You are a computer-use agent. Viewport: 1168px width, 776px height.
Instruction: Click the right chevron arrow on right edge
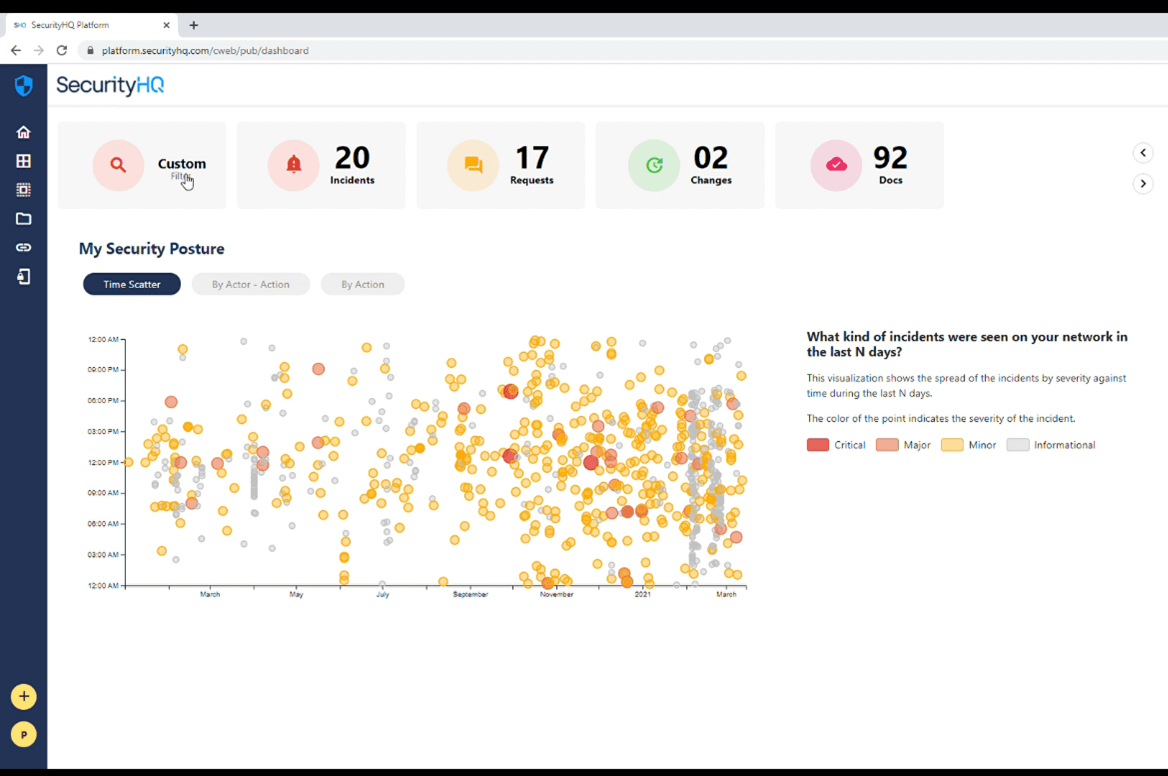[1143, 184]
